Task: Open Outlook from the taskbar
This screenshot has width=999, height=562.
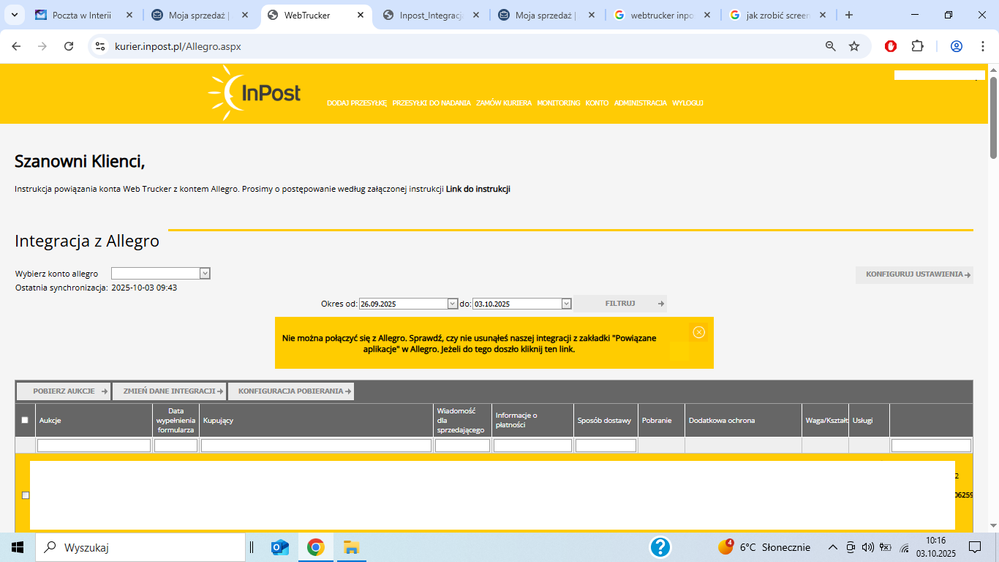Action: [280, 547]
